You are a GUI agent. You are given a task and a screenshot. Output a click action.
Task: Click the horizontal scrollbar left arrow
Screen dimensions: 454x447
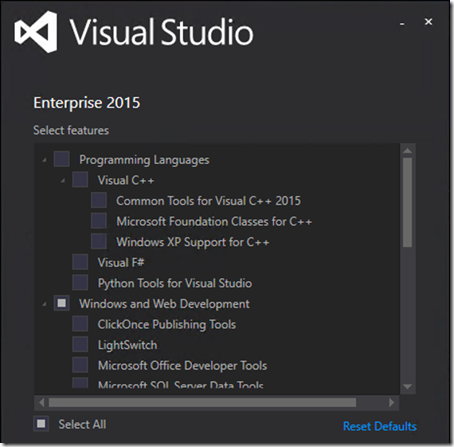click(41, 403)
